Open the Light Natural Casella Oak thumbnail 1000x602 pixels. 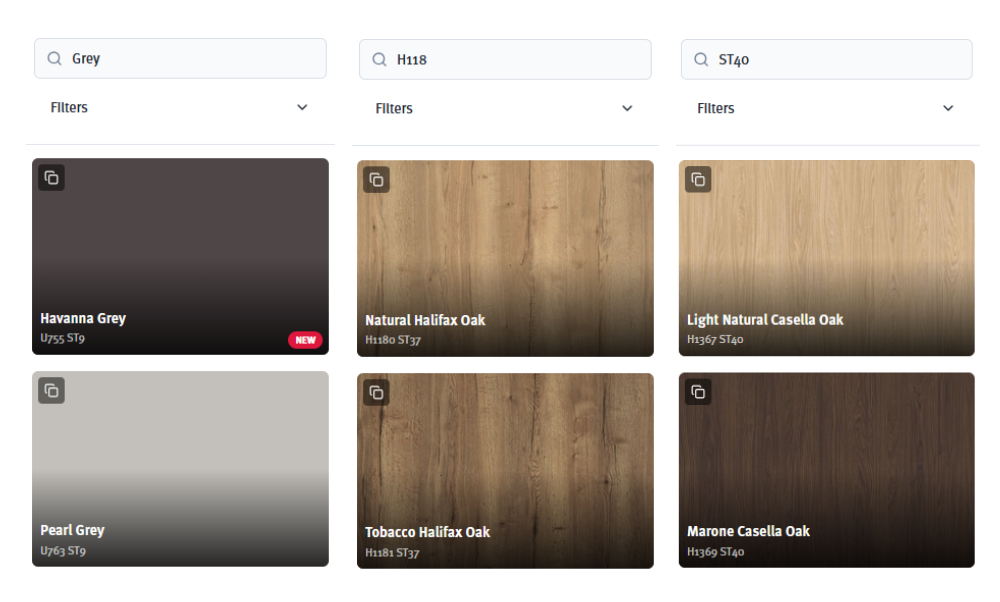point(827,258)
